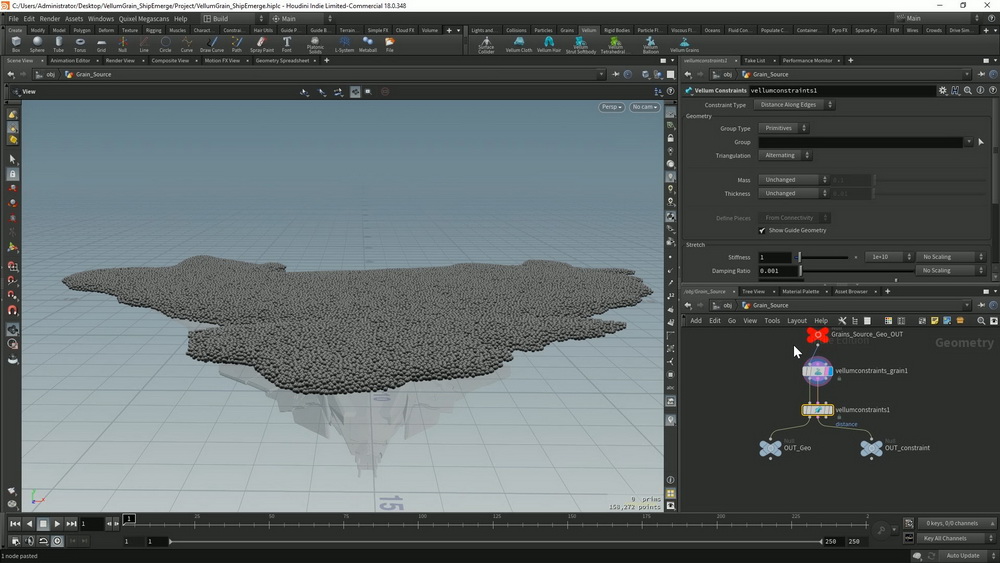Click the Add menu in network editor

point(696,321)
